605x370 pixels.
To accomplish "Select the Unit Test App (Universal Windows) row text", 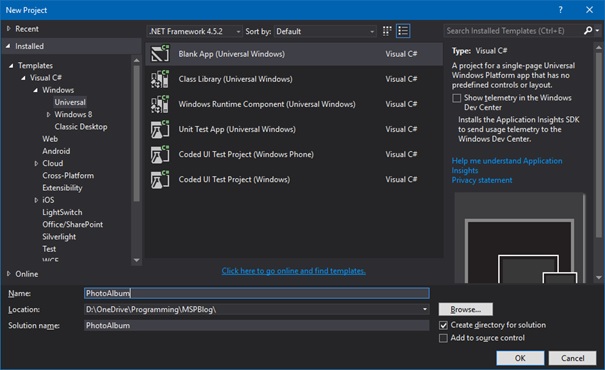I will coord(237,129).
